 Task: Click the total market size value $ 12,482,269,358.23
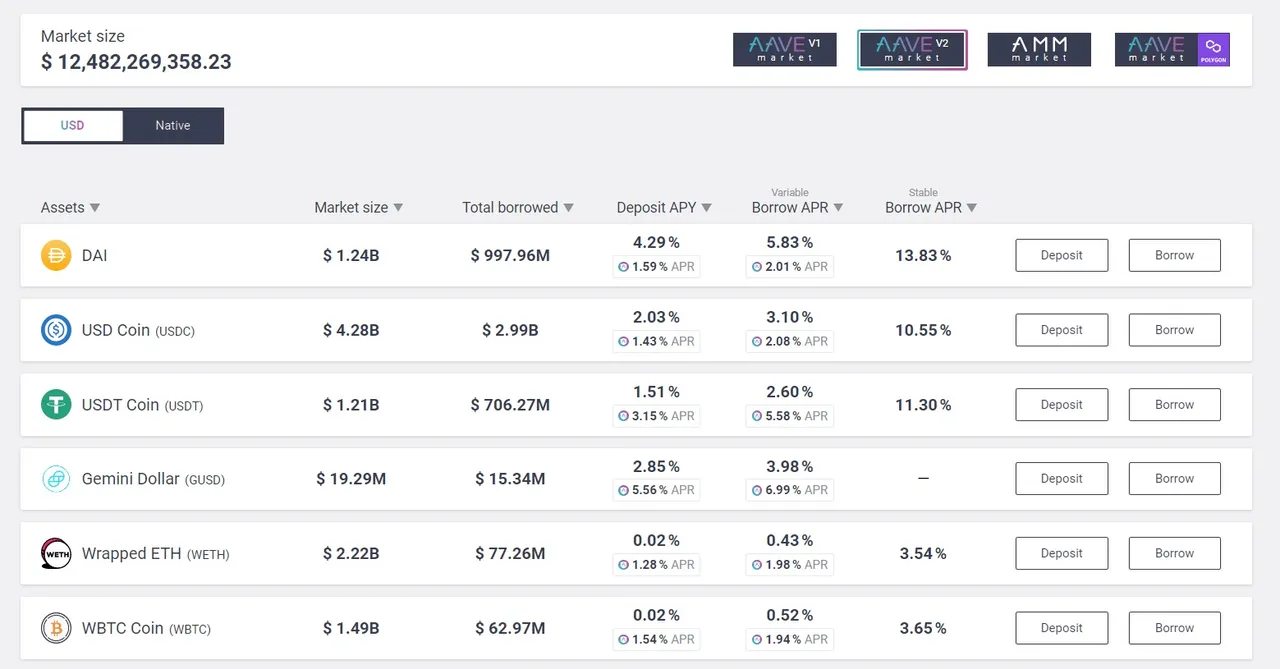pos(136,62)
